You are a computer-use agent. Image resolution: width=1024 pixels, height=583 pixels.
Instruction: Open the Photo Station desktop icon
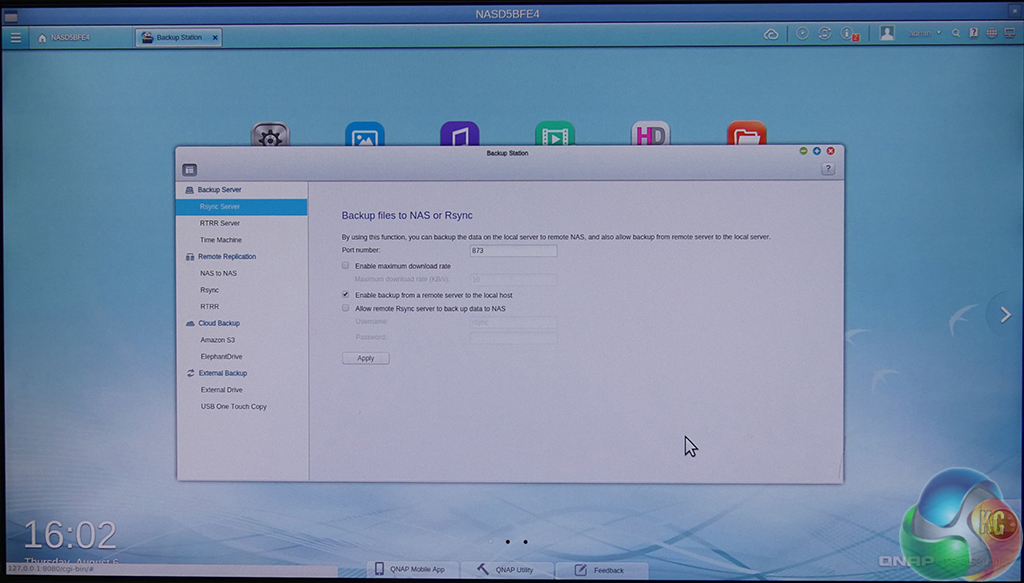pyautogui.click(x=364, y=134)
